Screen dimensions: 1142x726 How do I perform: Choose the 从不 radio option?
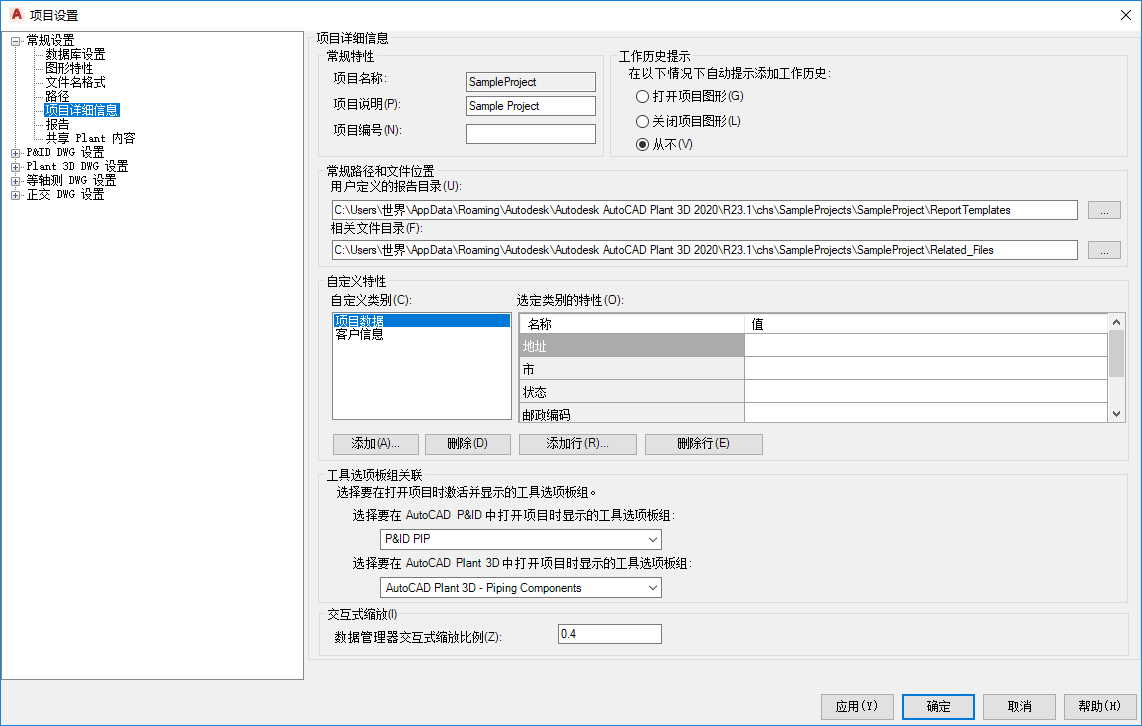(x=664, y=144)
